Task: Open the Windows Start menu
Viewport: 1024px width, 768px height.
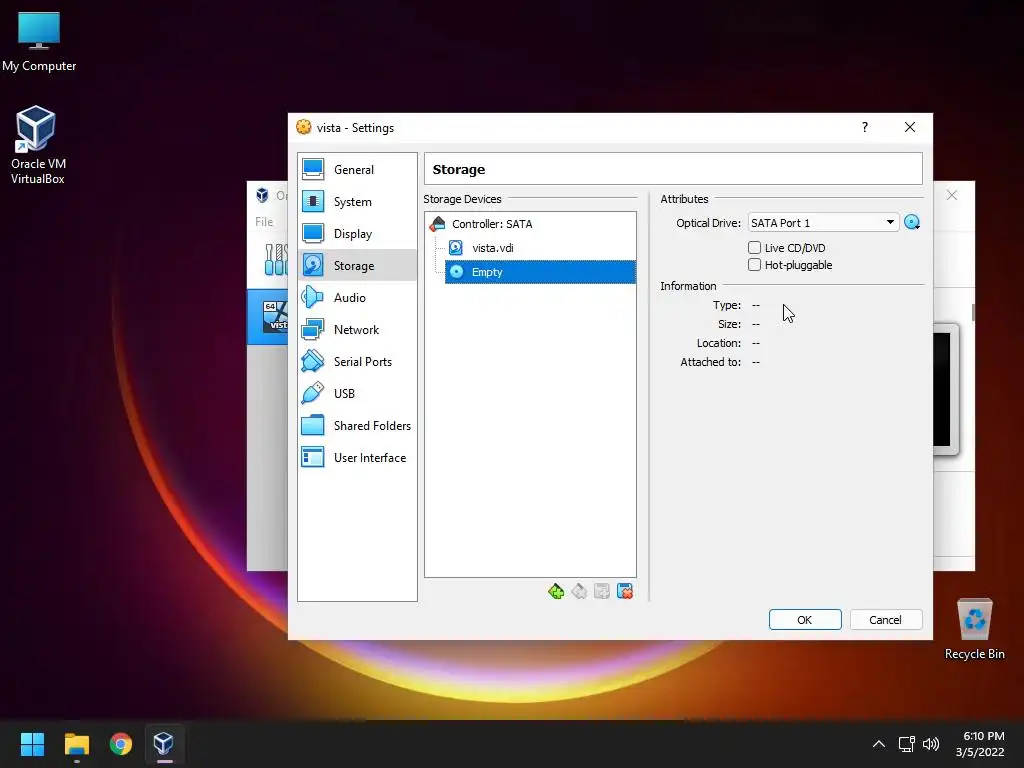Action: (32, 744)
